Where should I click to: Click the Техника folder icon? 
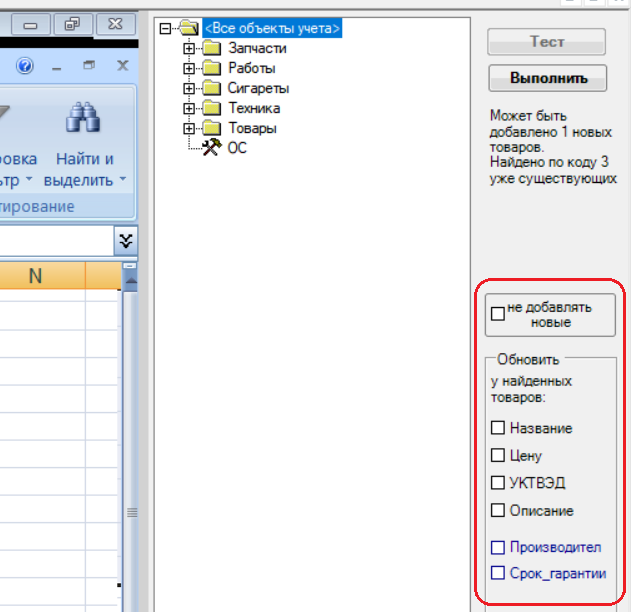(211, 108)
